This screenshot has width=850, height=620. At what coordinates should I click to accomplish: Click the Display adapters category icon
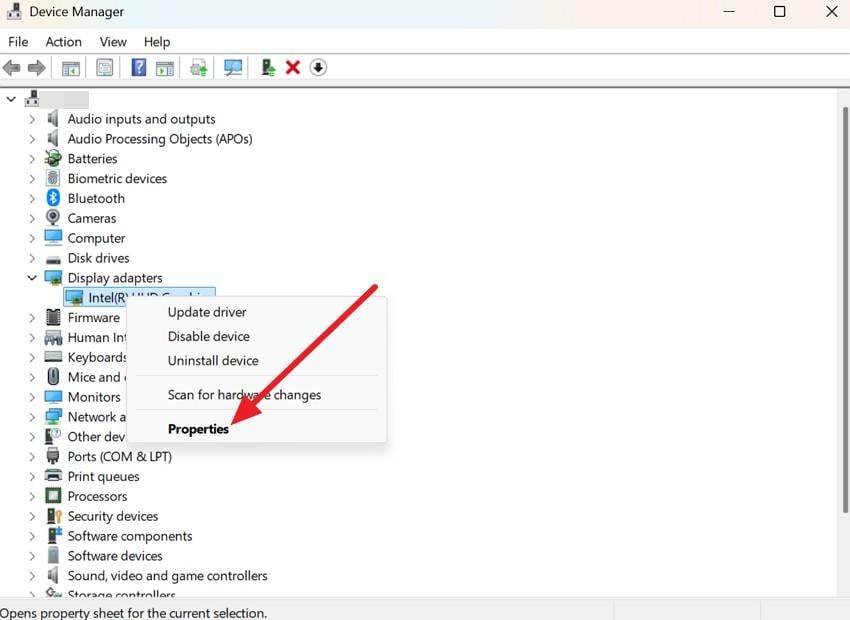[x=53, y=277]
